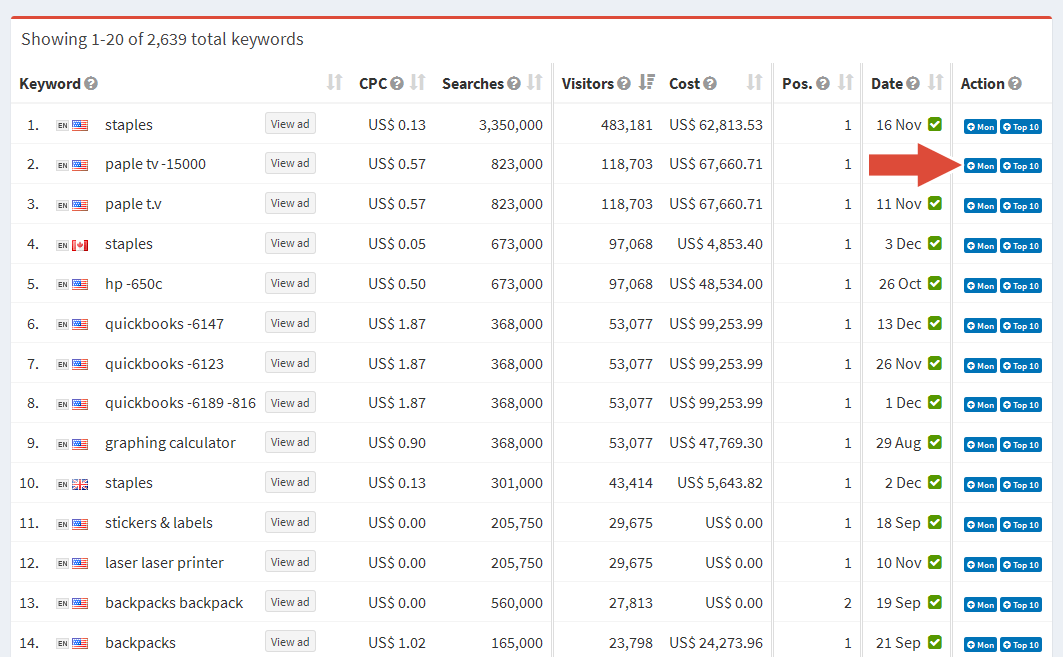The width and height of the screenshot is (1063, 657).
Task: Click the help icon beside CPC header
Action: (x=397, y=84)
